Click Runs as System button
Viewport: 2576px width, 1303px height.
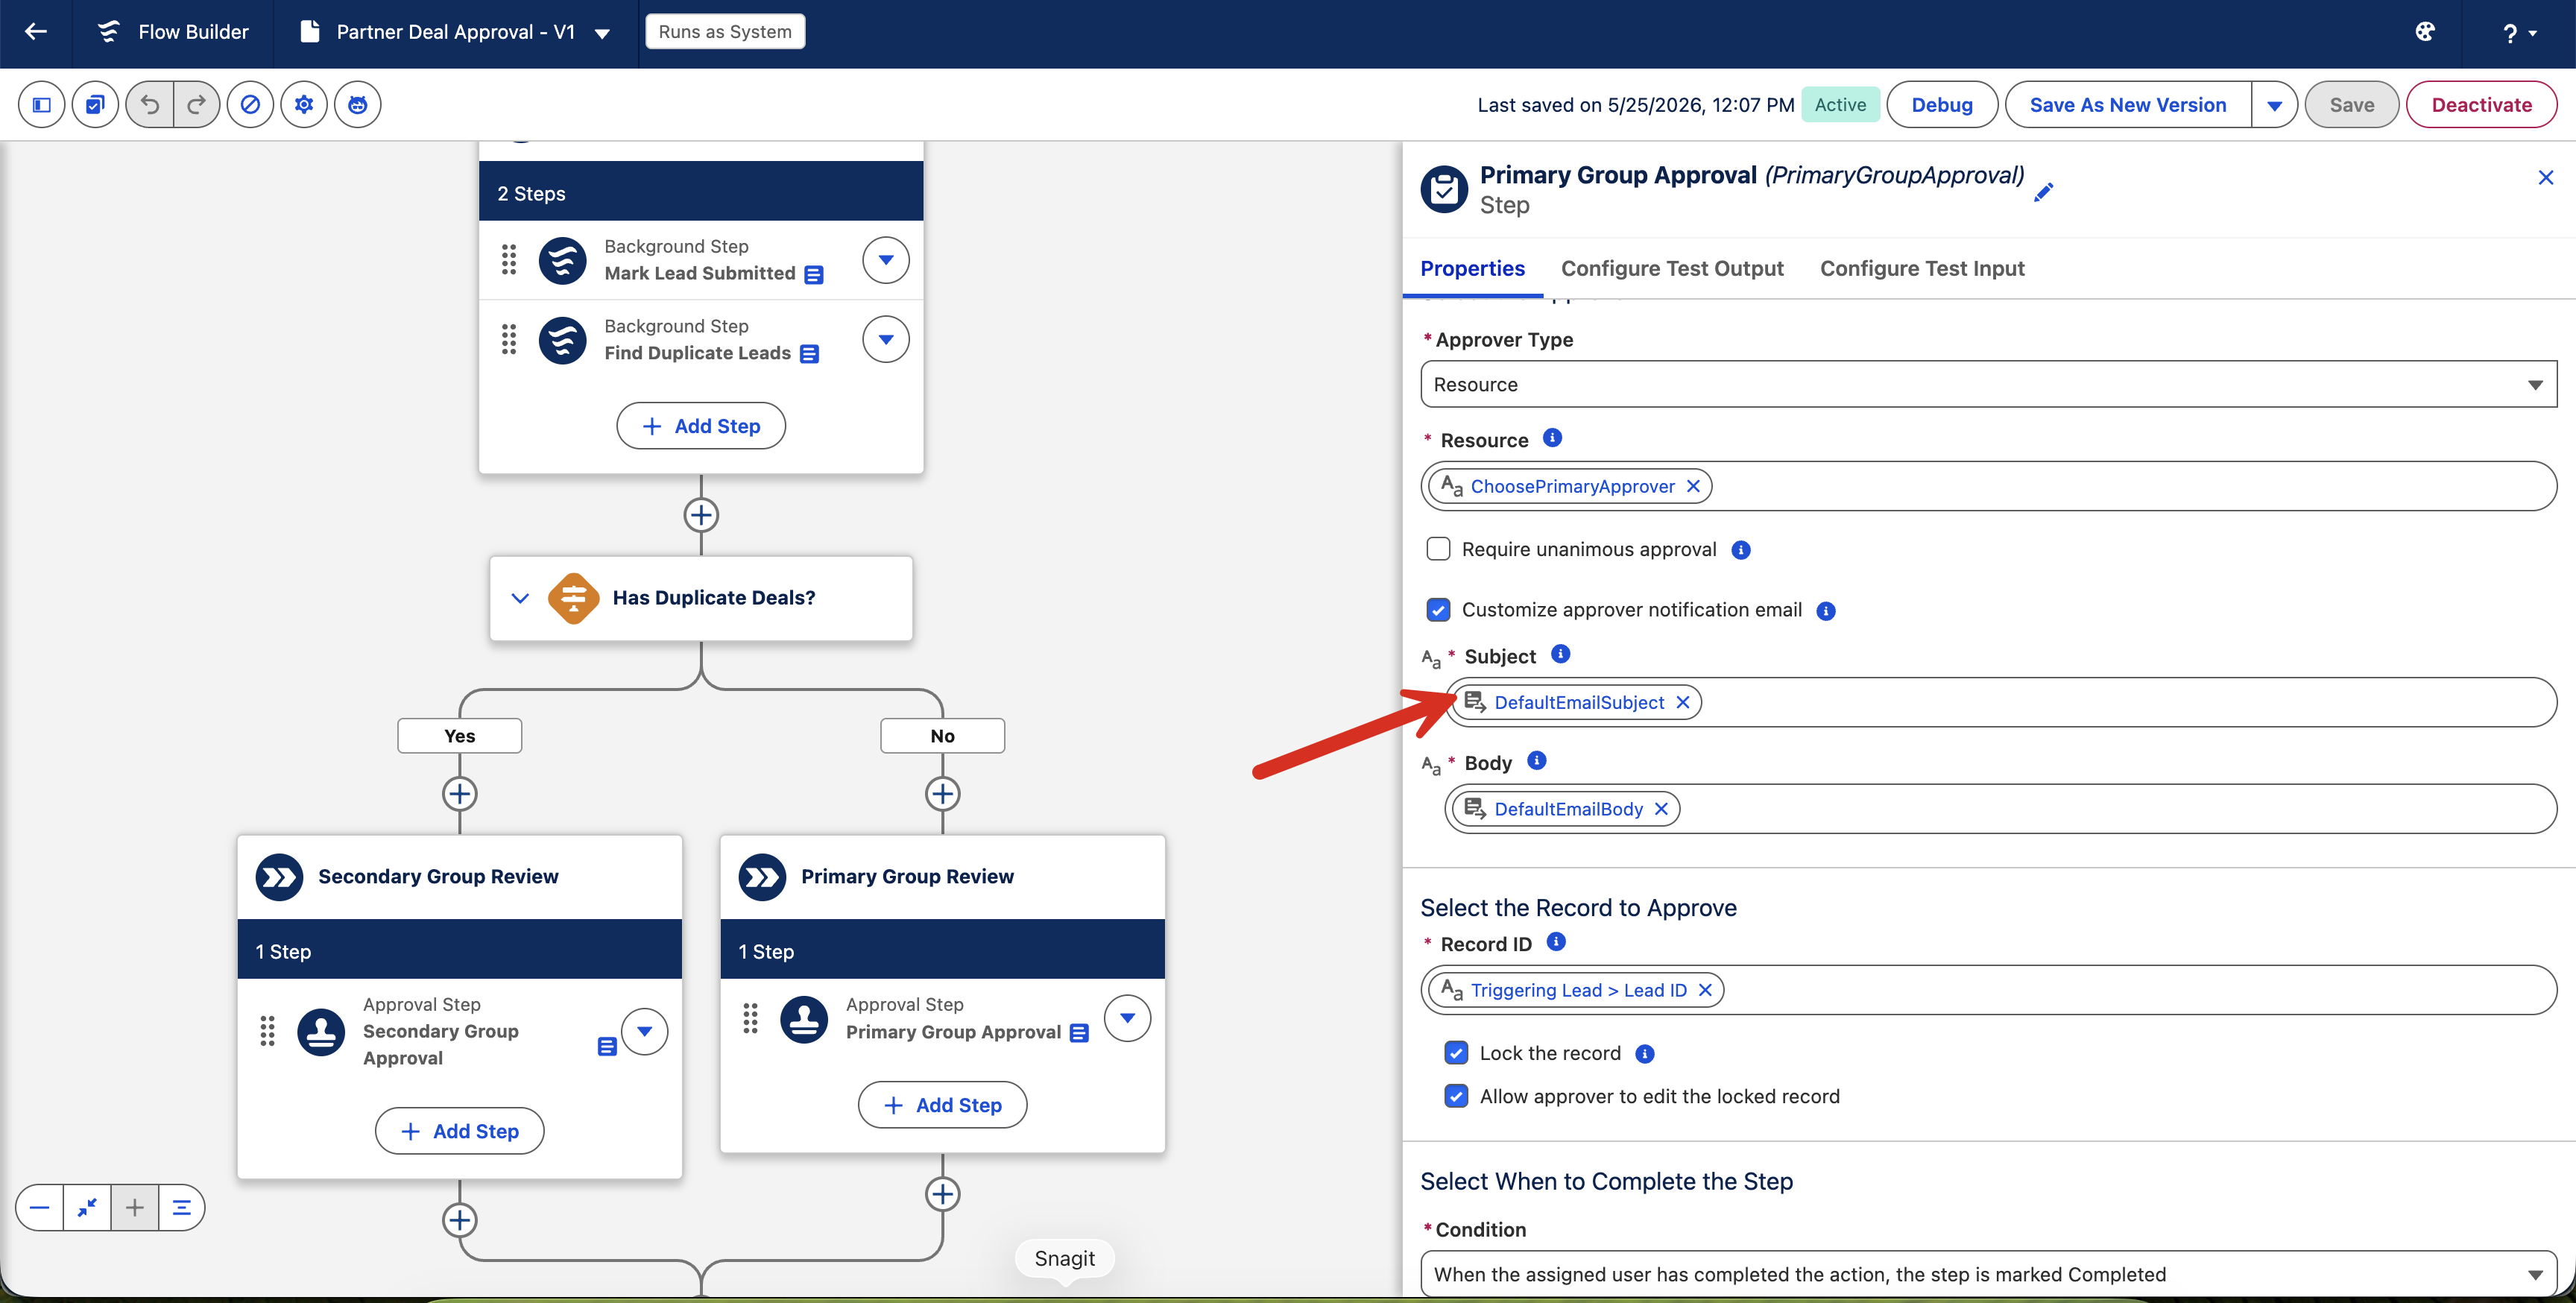coord(725,32)
